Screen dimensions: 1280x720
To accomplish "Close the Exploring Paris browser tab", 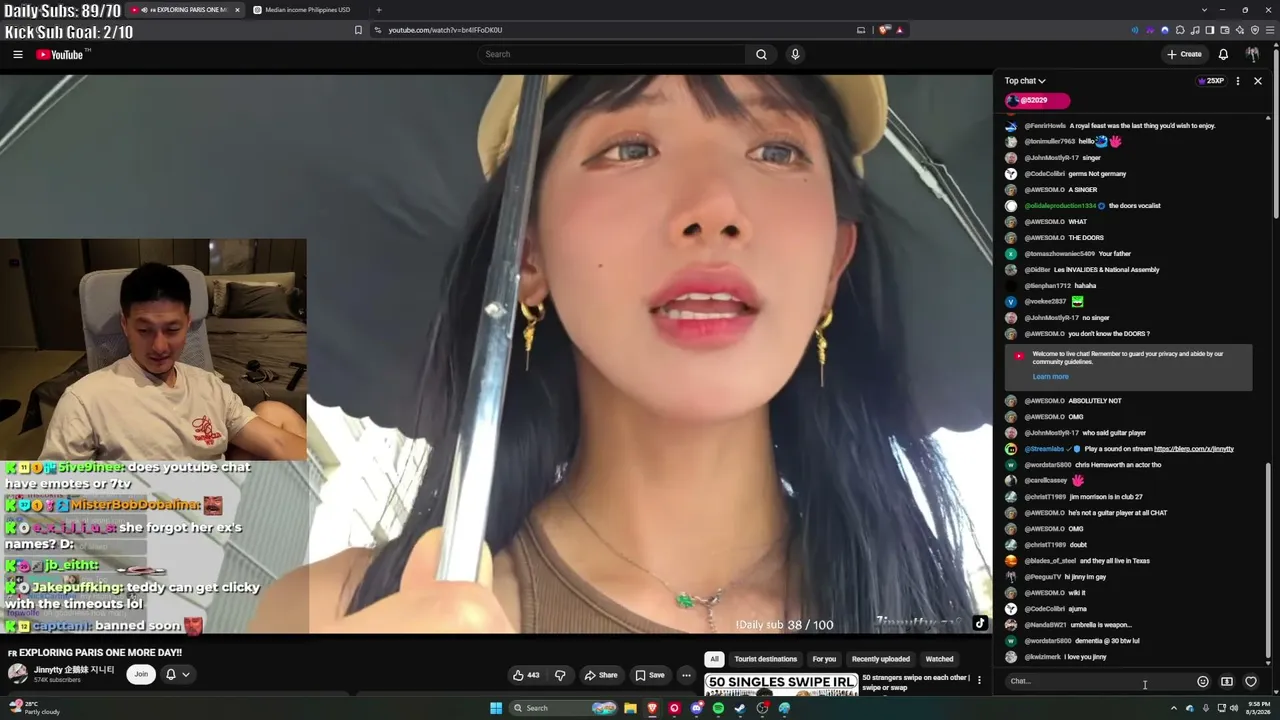I will tap(237, 10).
